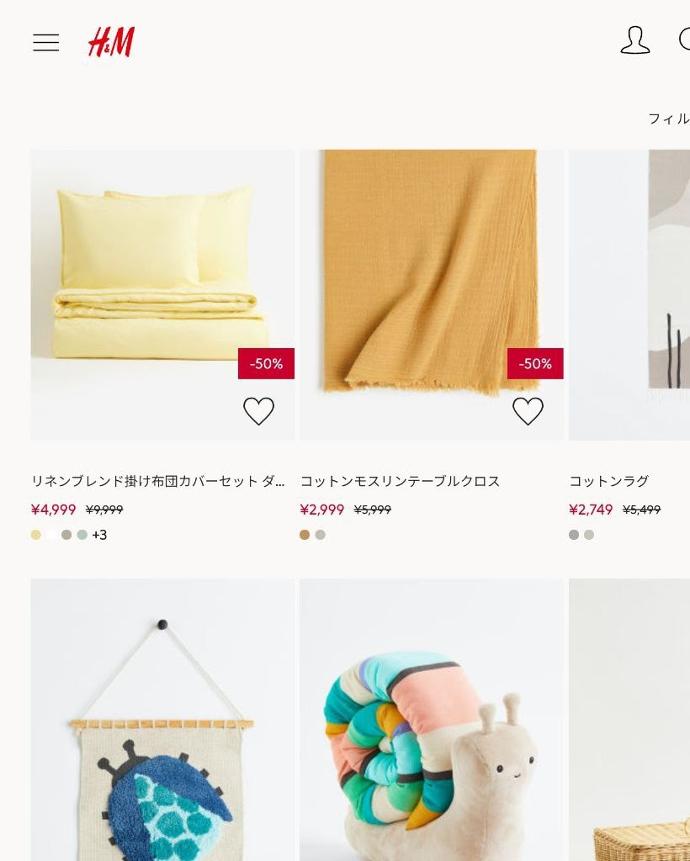View the beetle wall hanging image
Image resolution: width=690 pixels, height=861 pixels.
pyautogui.click(x=162, y=719)
